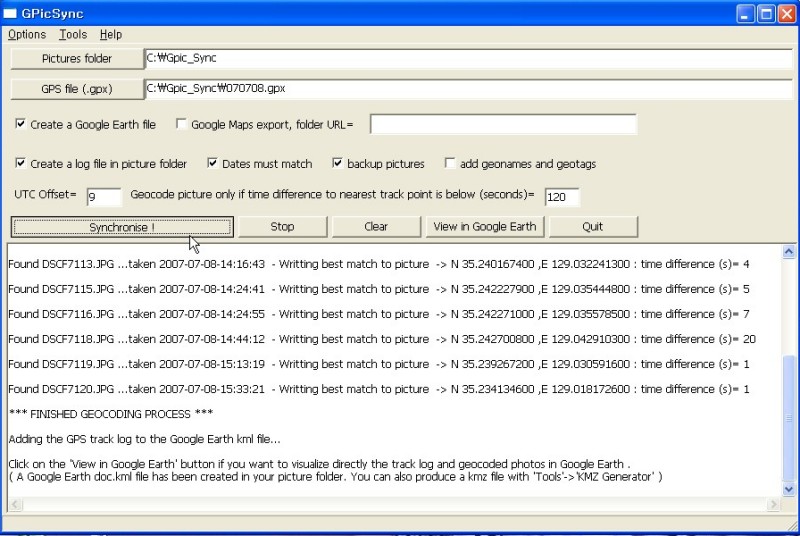Focus the pictures folder path field
The height and width of the screenshot is (536, 800).
(x=468, y=58)
